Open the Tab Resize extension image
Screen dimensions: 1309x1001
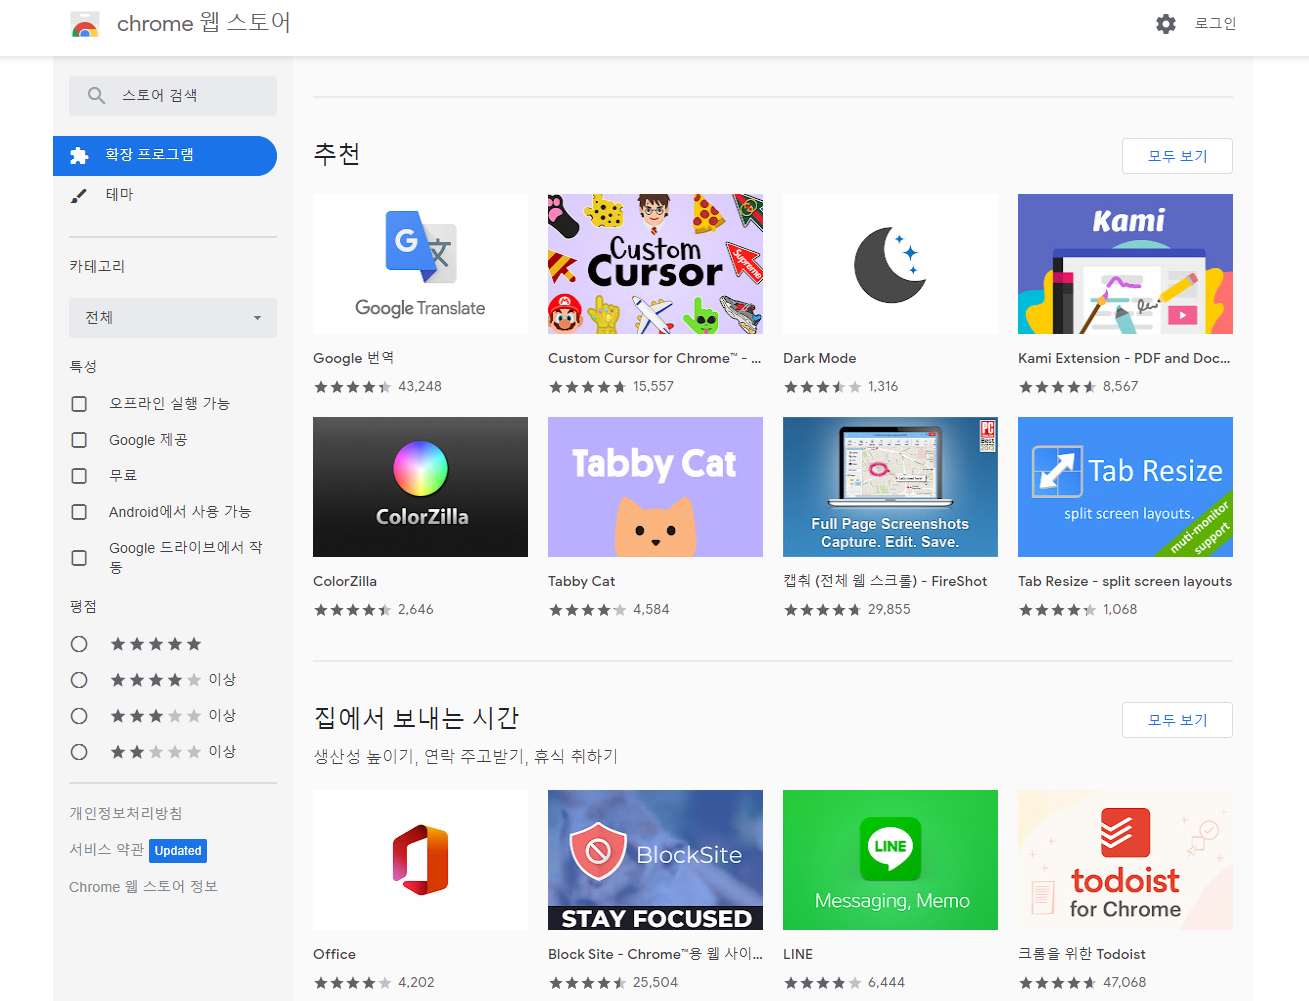pos(1125,487)
